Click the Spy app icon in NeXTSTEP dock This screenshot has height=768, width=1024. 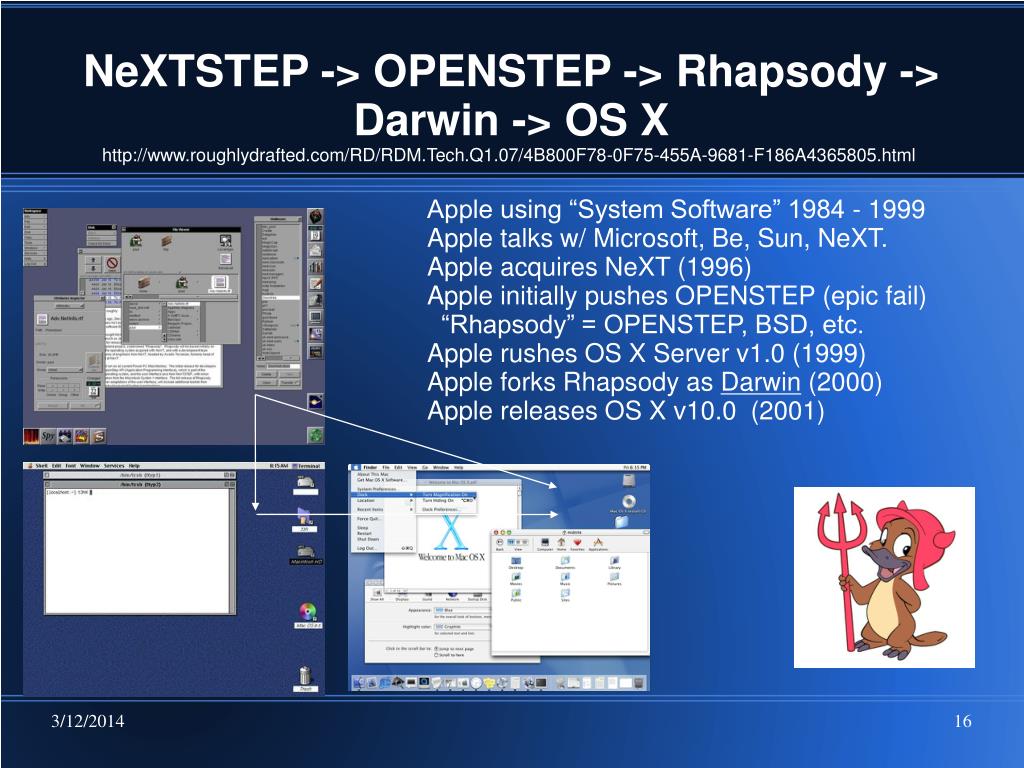[x=48, y=436]
